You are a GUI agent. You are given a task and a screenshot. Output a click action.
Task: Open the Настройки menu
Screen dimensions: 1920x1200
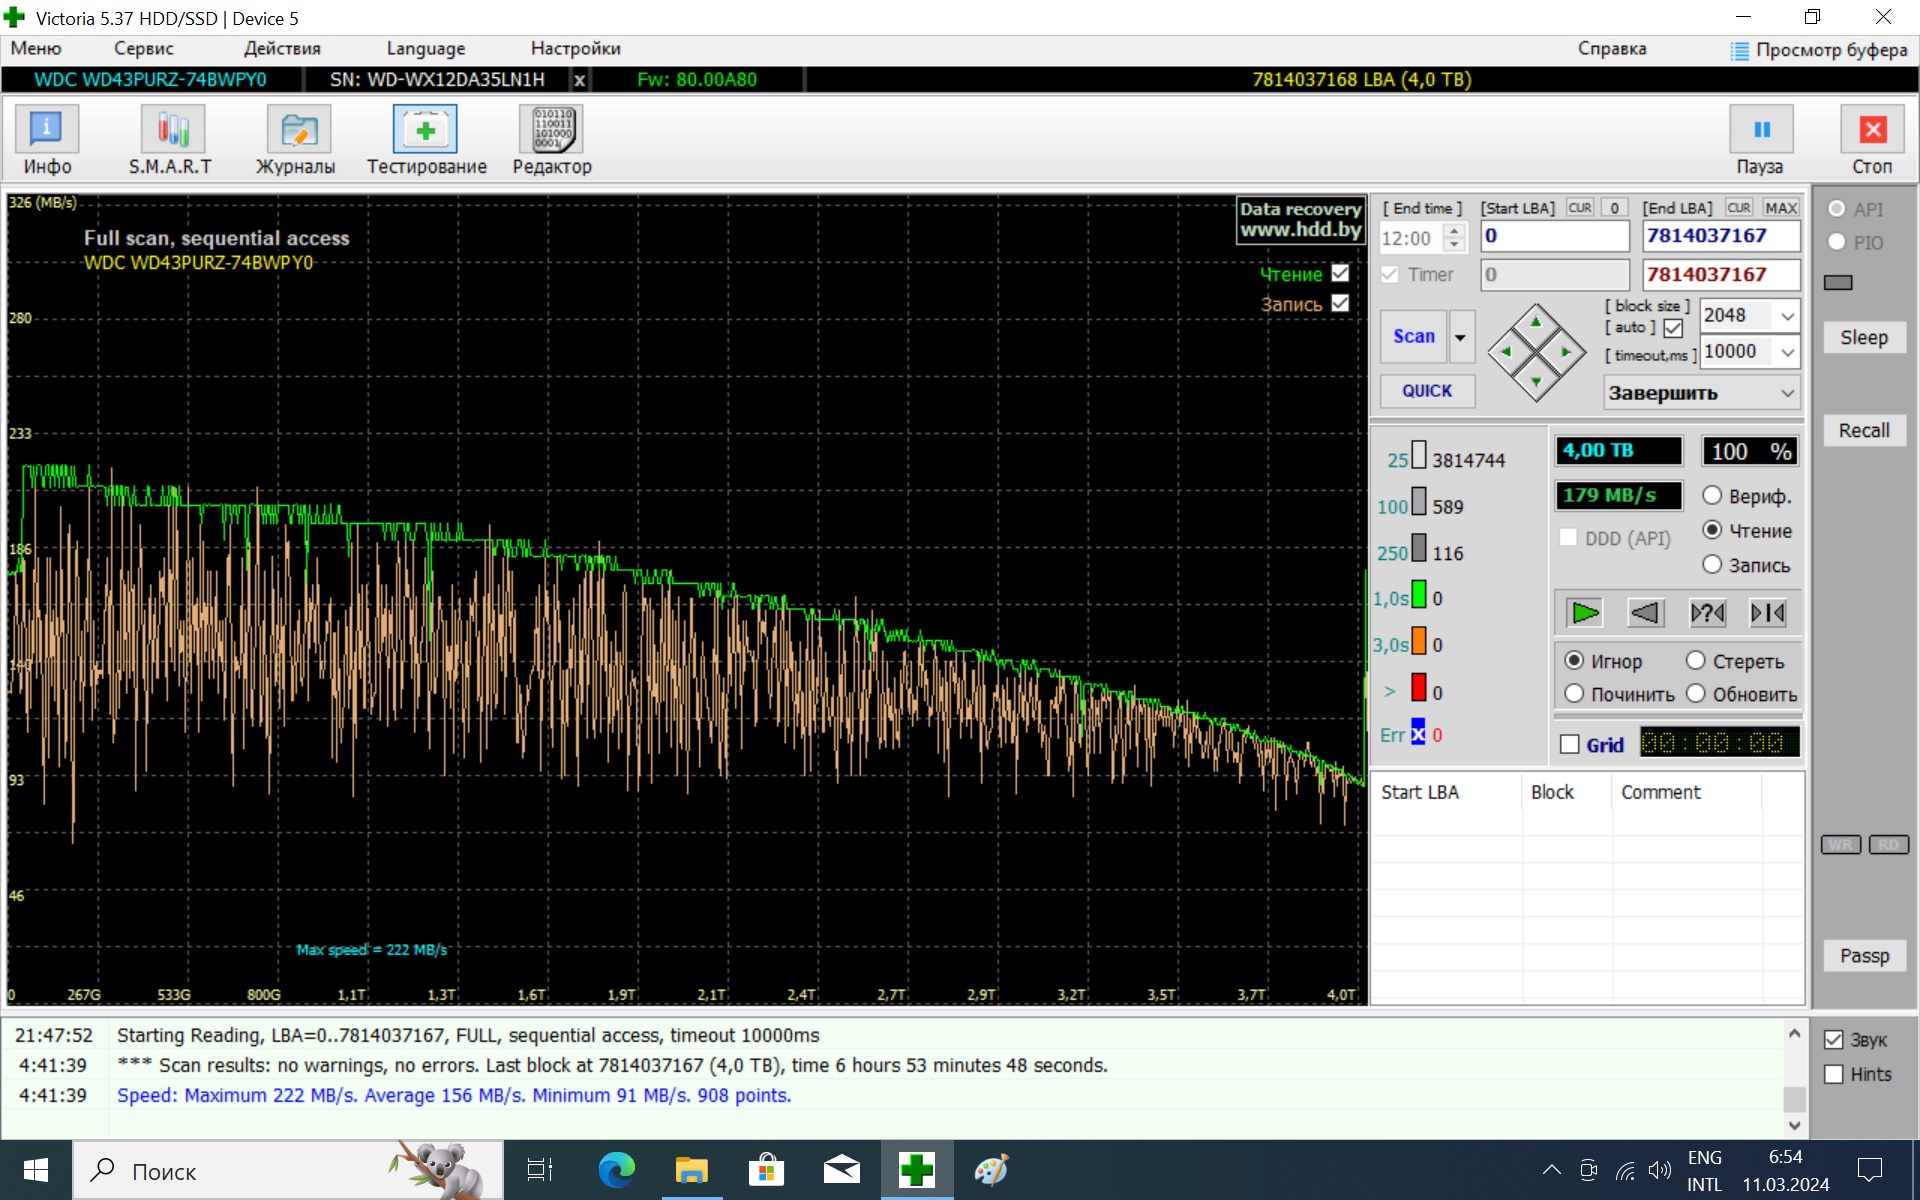coord(575,48)
